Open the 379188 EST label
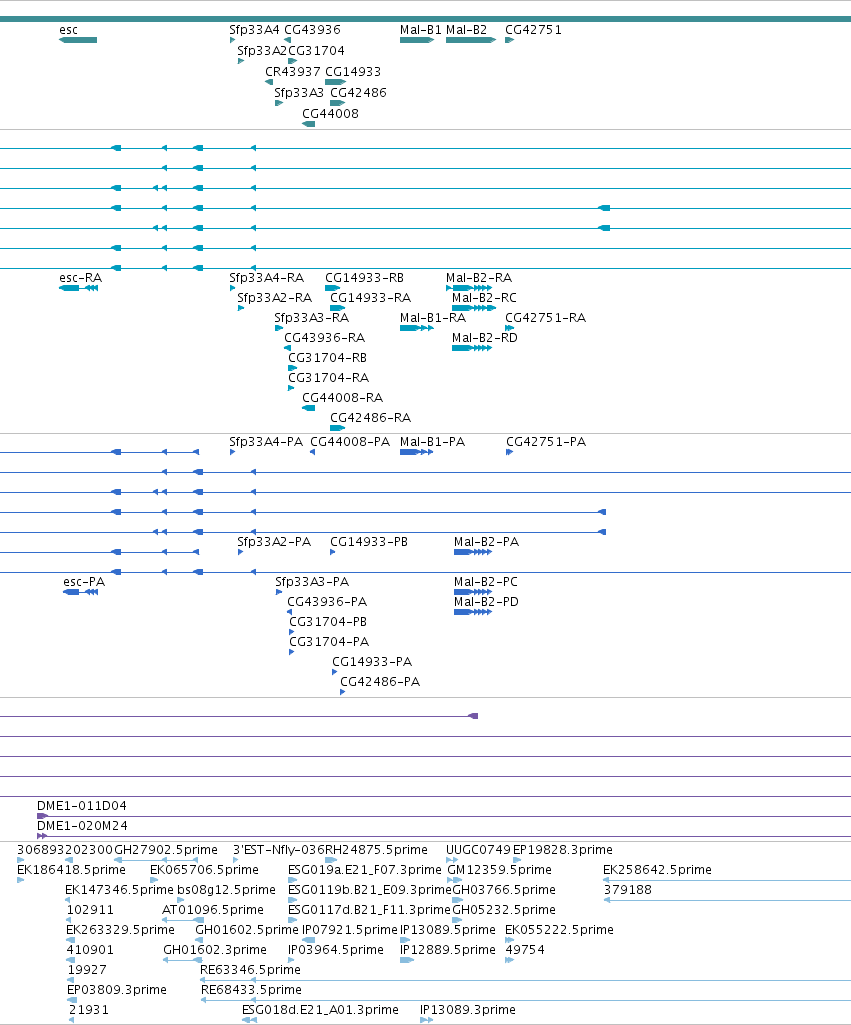Image resolution: width=851 pixels, height=1025 pixels. click(x=627, y=890)
